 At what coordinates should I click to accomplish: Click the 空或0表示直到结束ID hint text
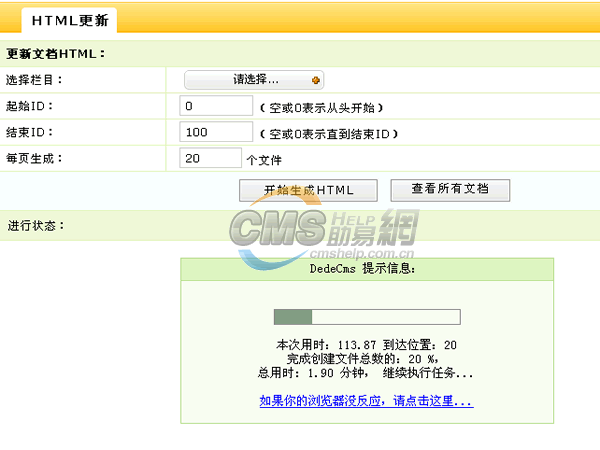coord(329,133)
